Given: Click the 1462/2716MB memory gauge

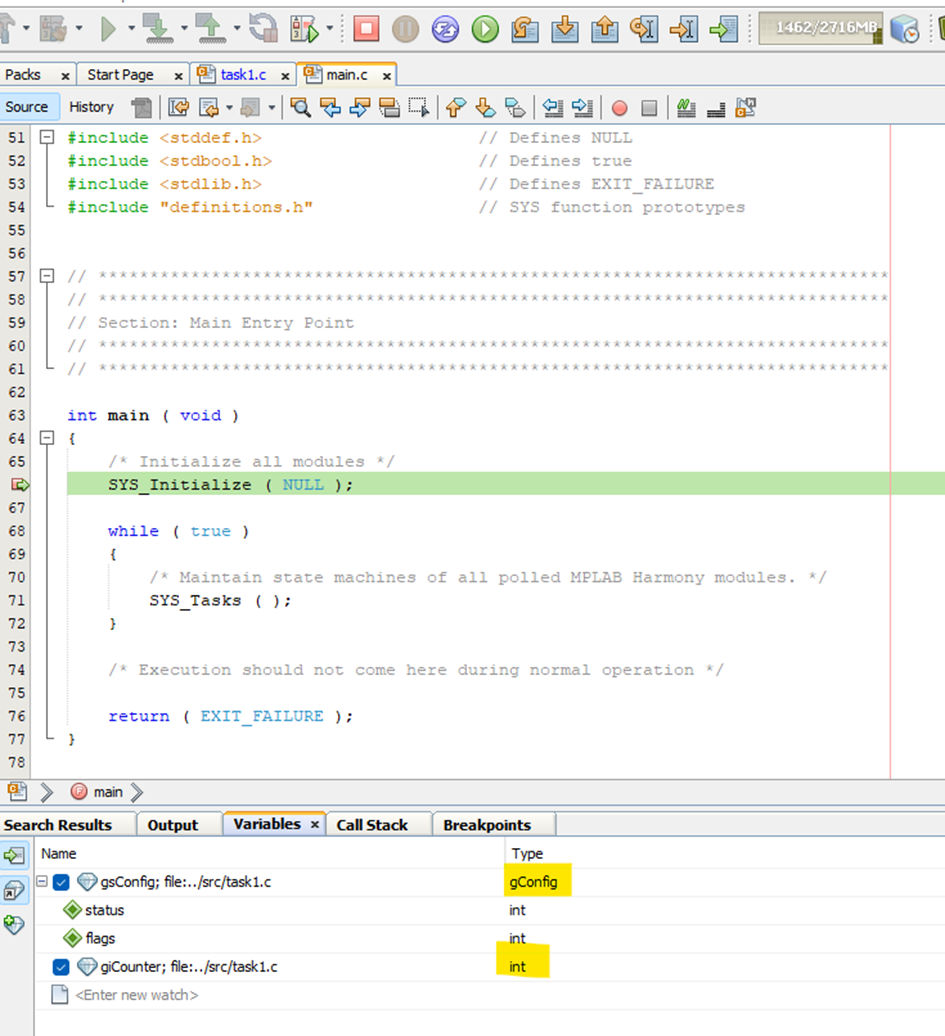Looking at the screenshot, I should [820, 28].
